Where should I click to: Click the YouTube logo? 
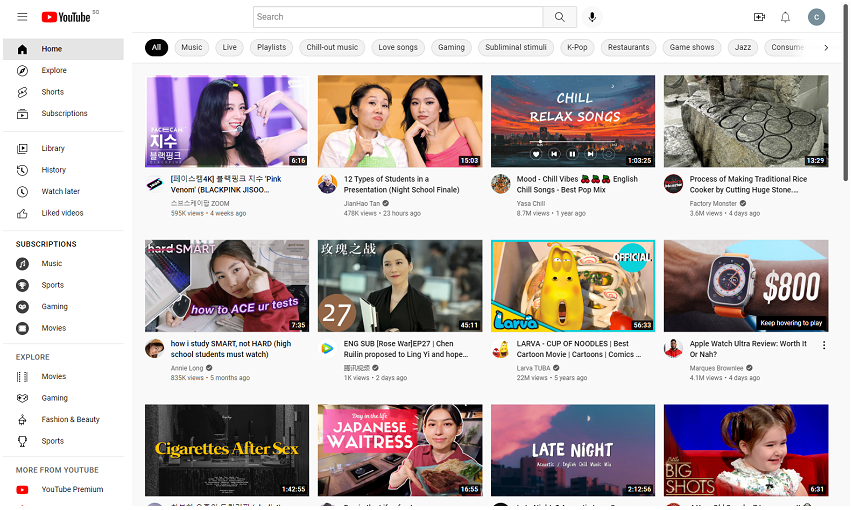point(66,17)
